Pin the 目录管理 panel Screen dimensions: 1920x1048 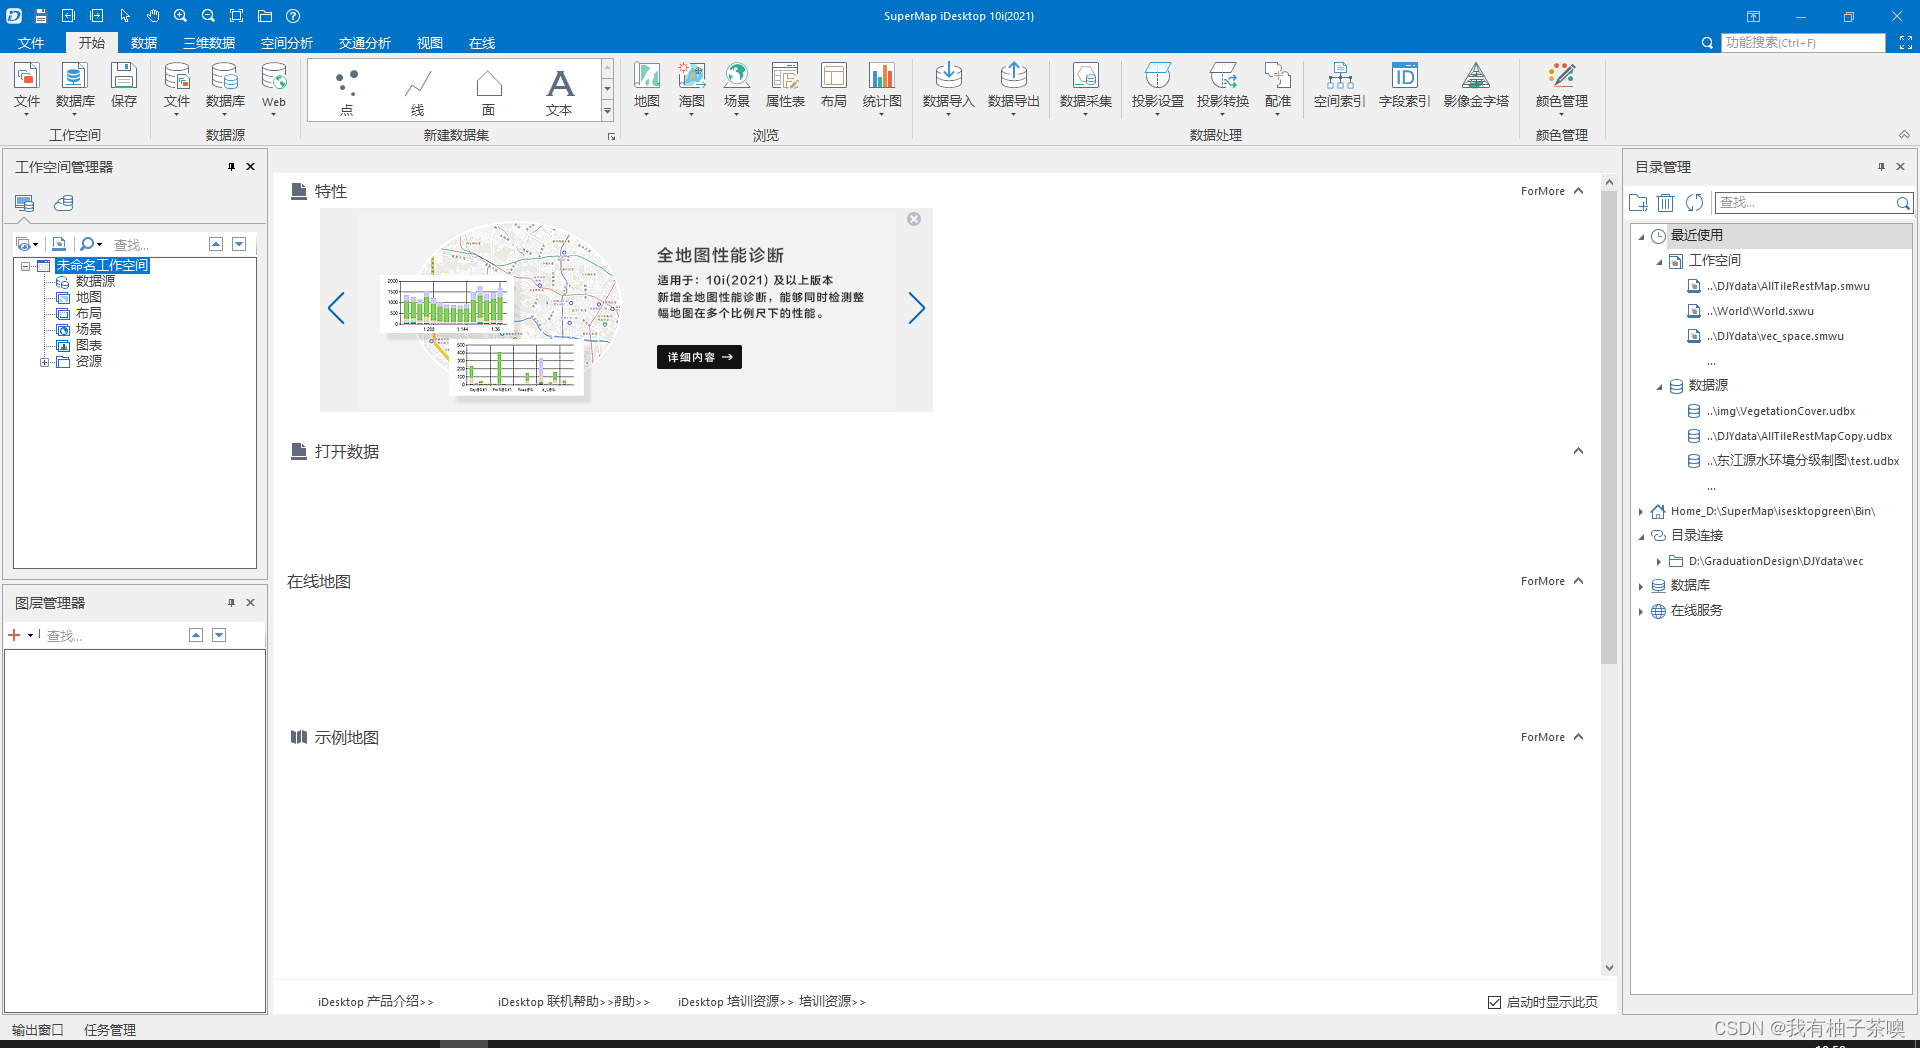[1881, 167]
